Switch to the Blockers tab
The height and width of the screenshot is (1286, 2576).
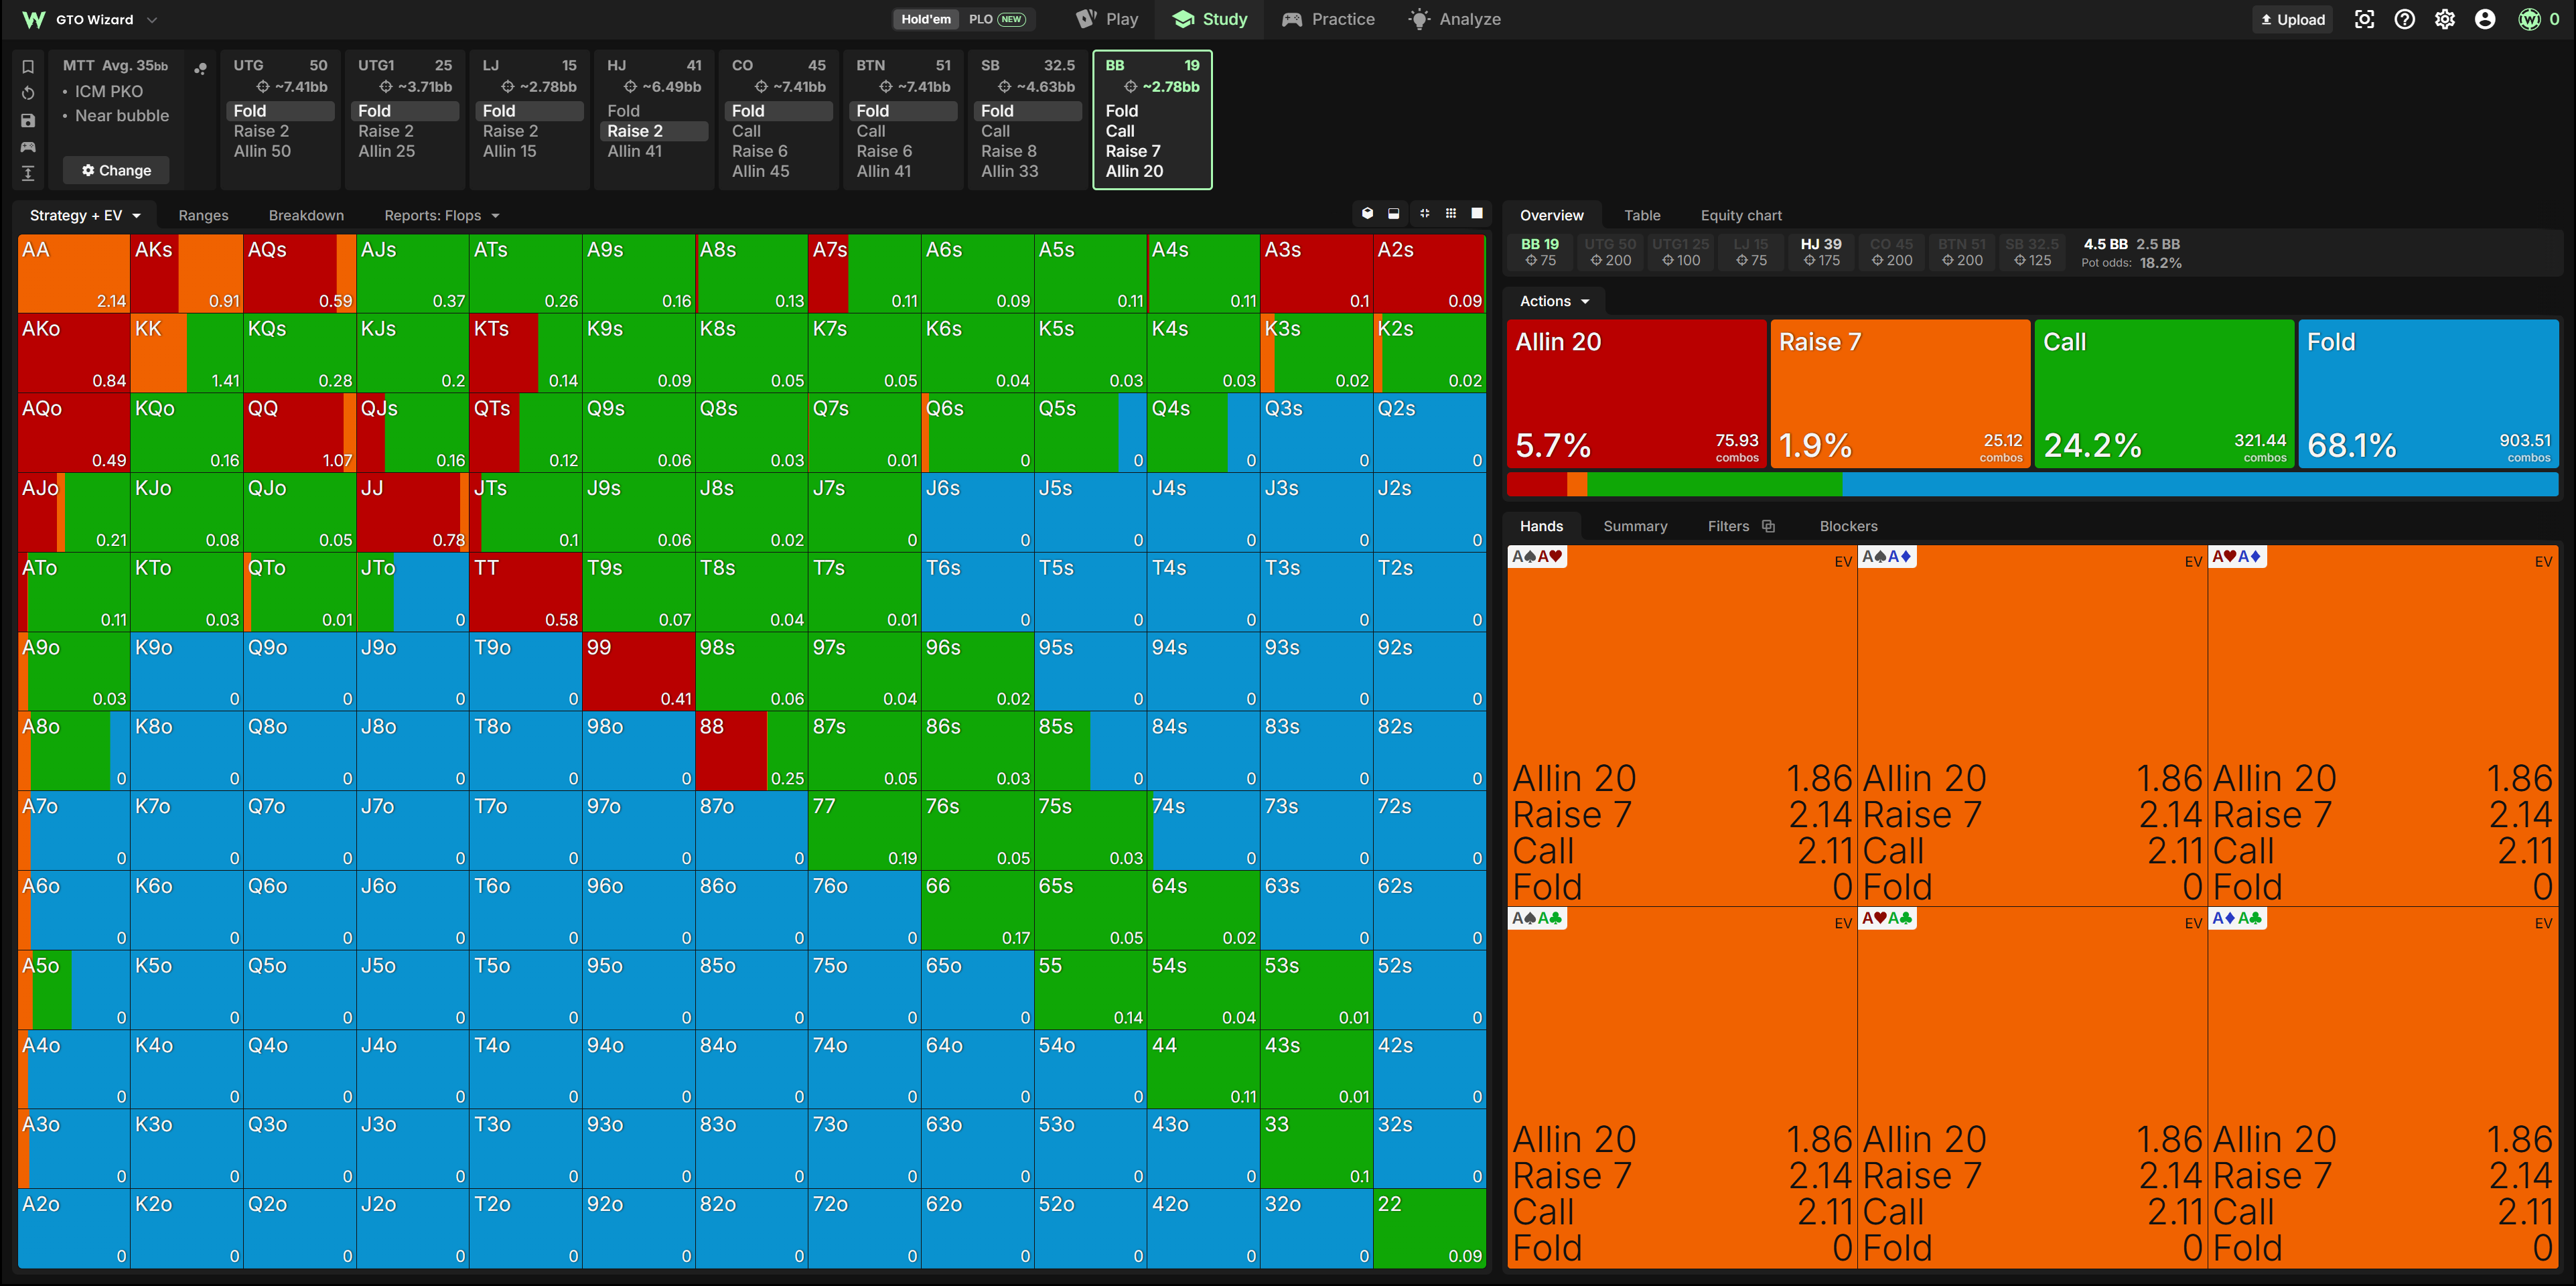(1848, 526)
